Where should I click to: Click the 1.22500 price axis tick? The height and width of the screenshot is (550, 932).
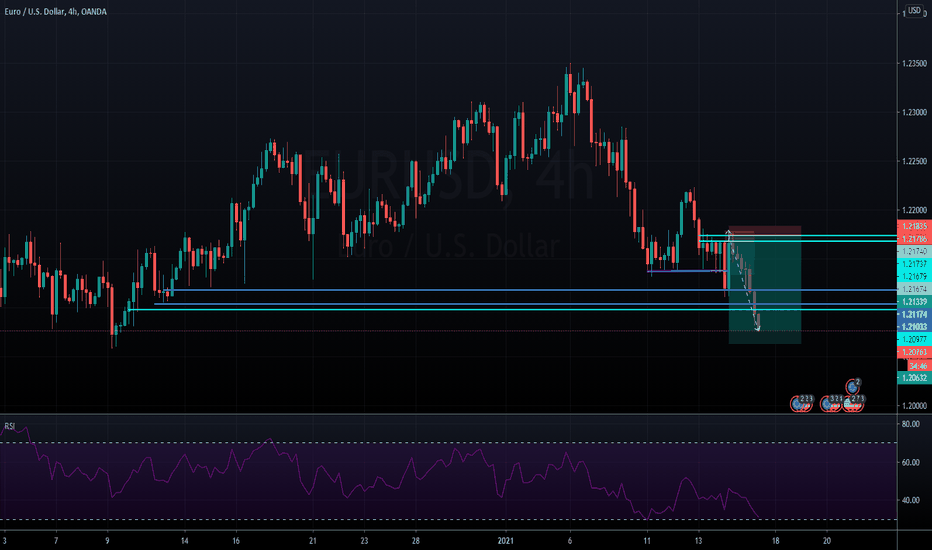[x=914, y=161]
